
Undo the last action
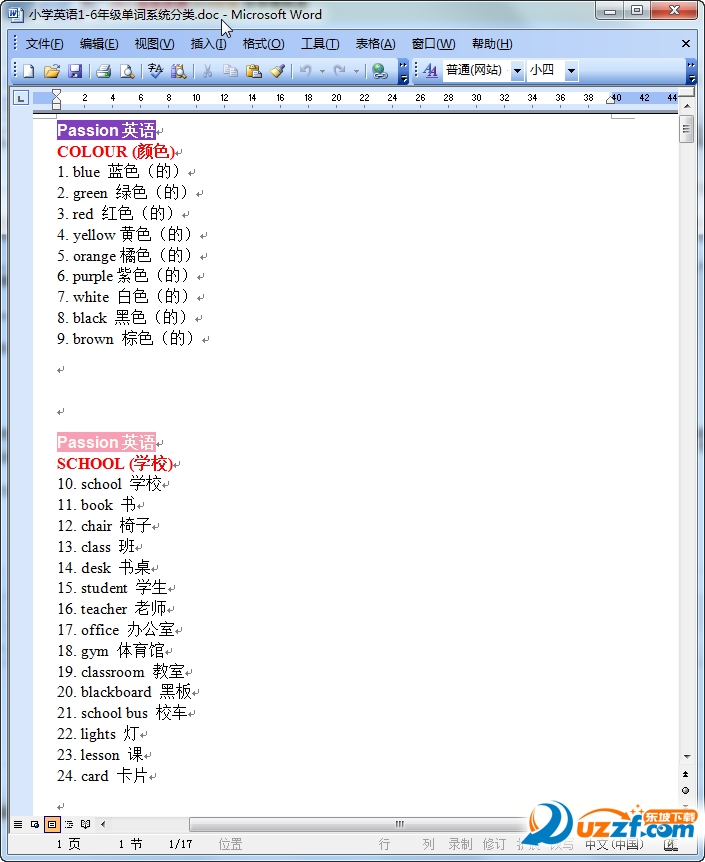coord(306,71)
